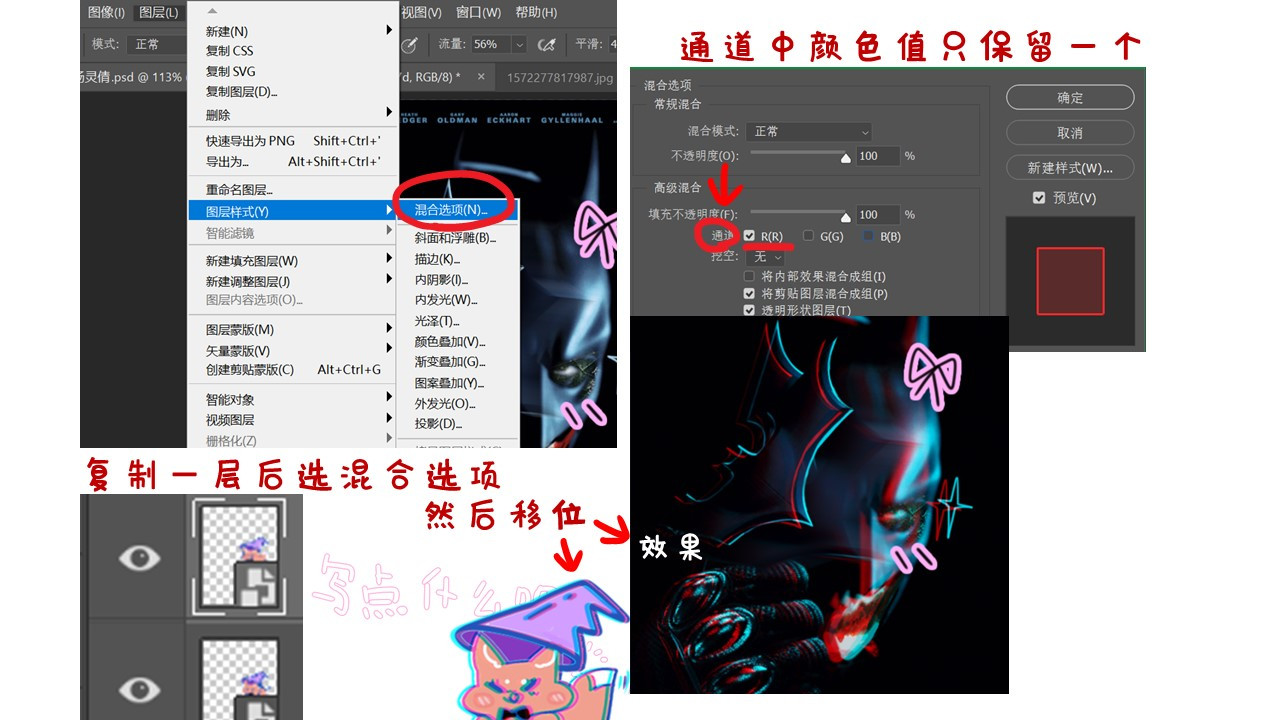Open the 图像(I) menu
1280x720 pixels.
click(x=106, y=12)
